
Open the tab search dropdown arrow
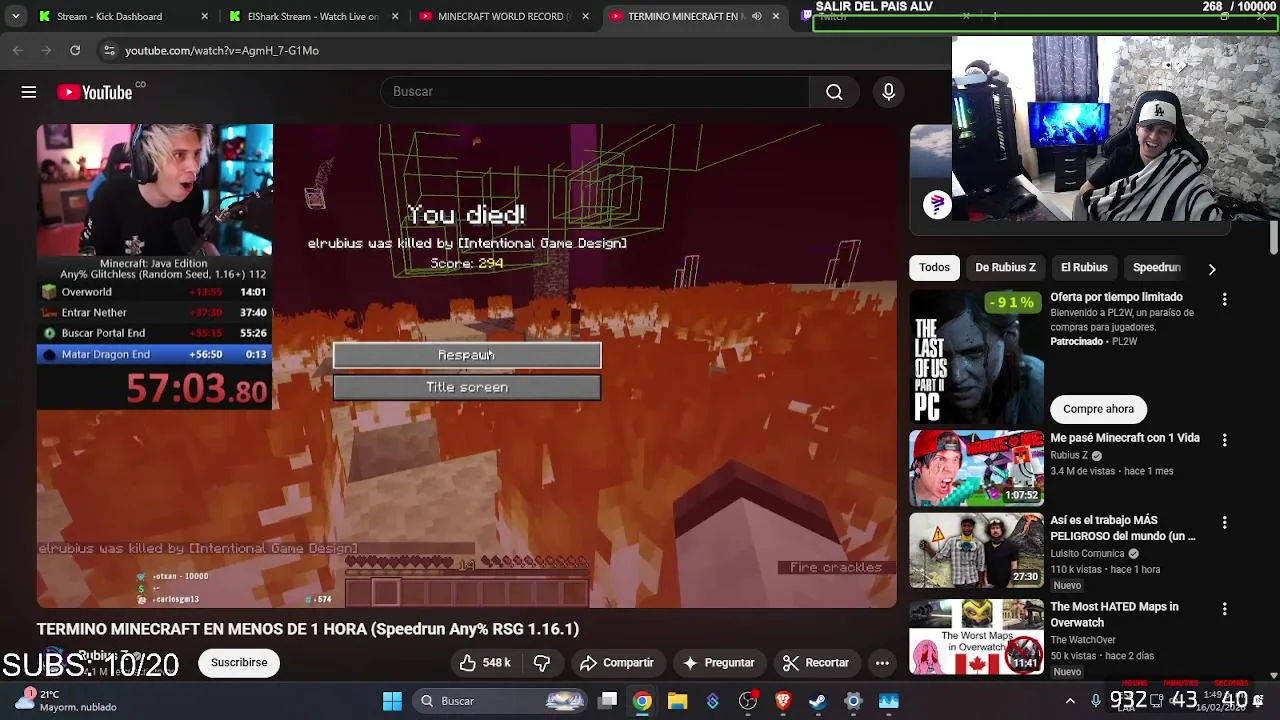click(x=15, y=16)
